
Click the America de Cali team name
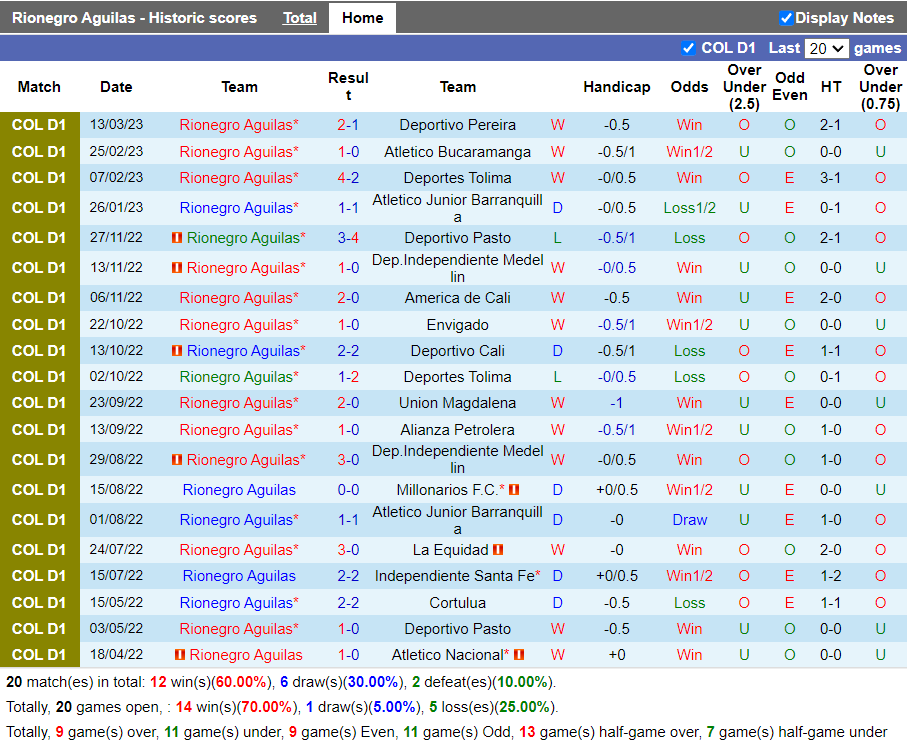(457, 298)
